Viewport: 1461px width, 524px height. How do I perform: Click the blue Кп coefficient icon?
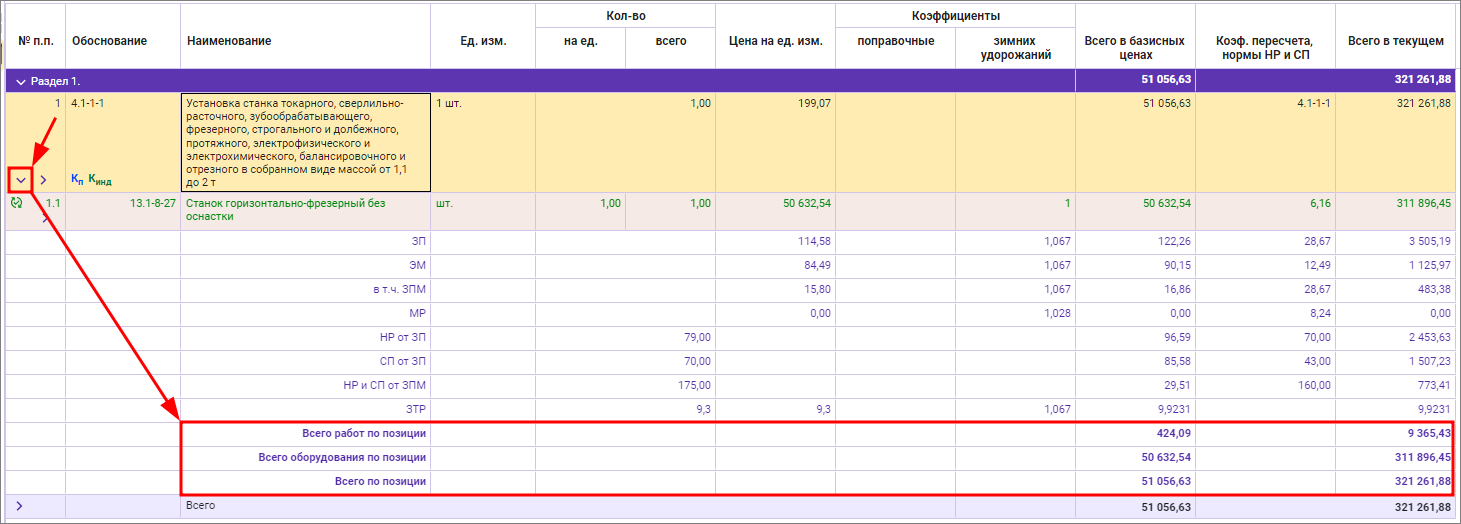click(77, 179)
